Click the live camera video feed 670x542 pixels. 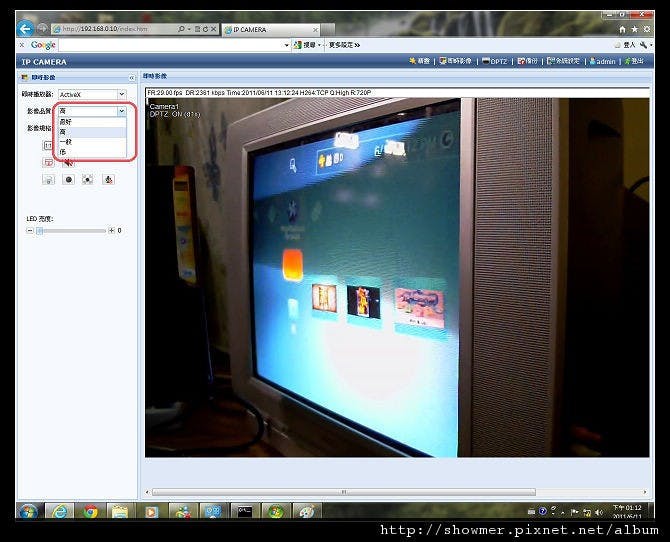click(397, 277)
